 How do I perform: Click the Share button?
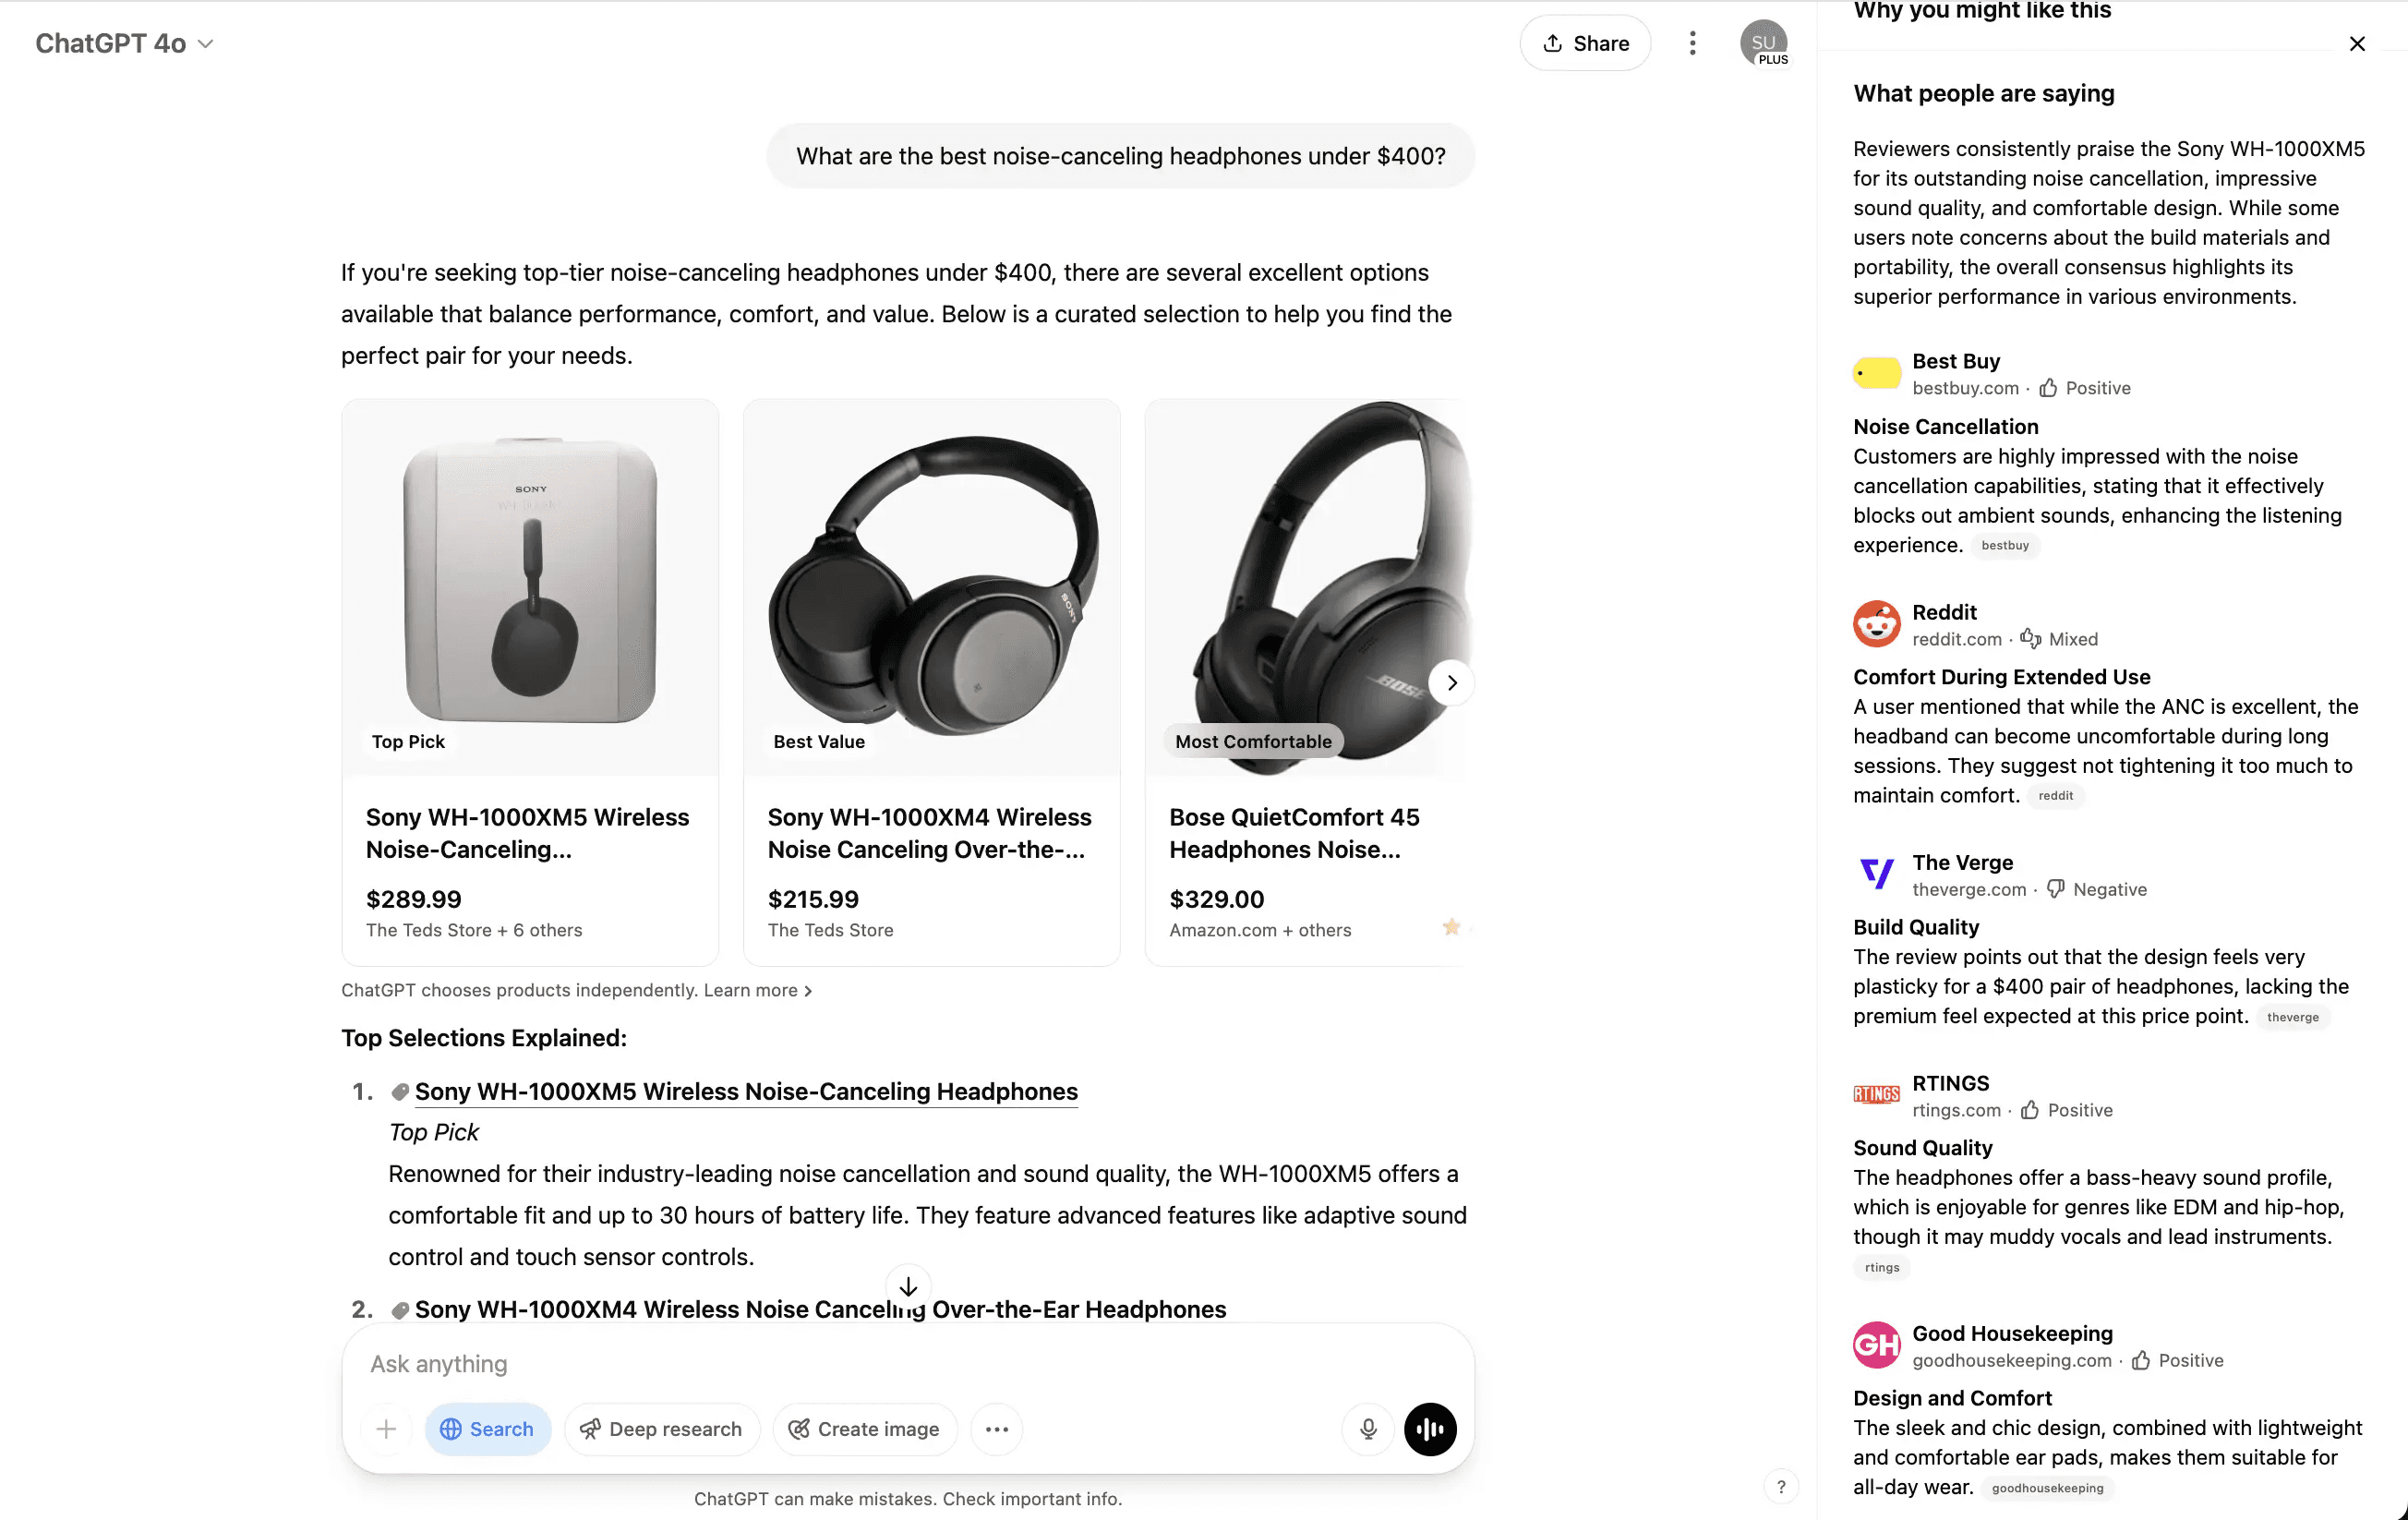tap(1585, 43)
